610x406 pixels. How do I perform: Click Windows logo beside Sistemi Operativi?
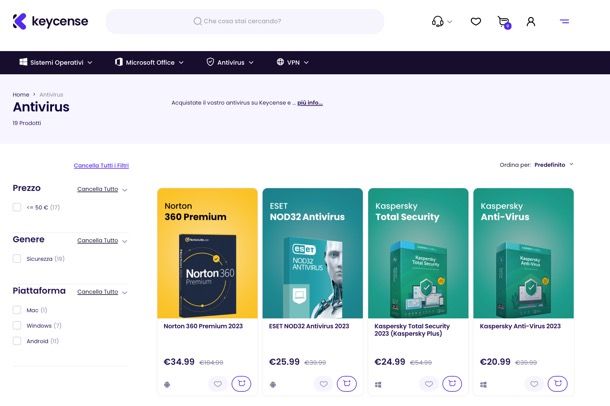click(x=23, y=62)
